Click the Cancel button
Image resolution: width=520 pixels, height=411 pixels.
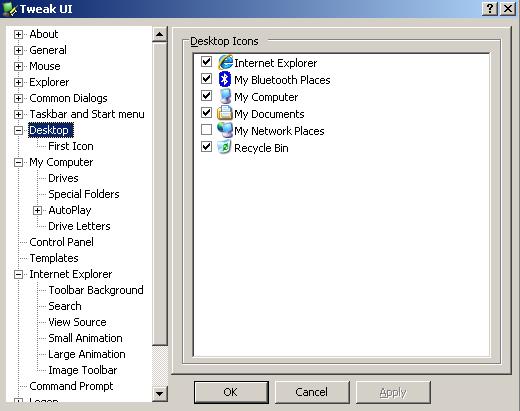pos(312,392)
